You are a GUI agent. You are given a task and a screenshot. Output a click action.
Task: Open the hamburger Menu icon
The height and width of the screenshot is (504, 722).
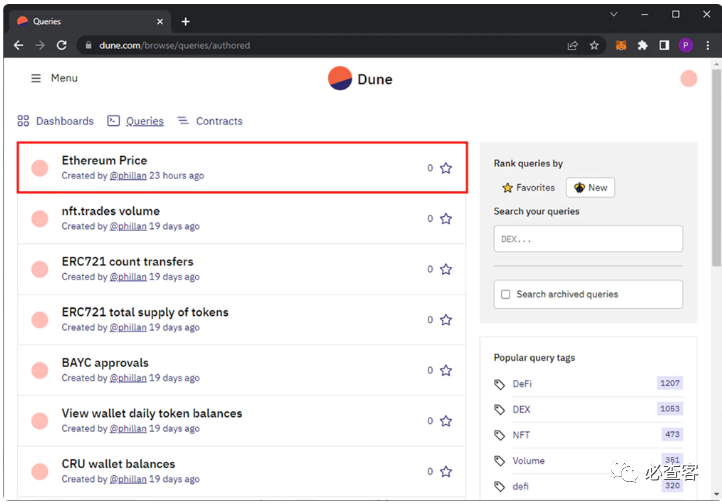(x=36, y=78)
